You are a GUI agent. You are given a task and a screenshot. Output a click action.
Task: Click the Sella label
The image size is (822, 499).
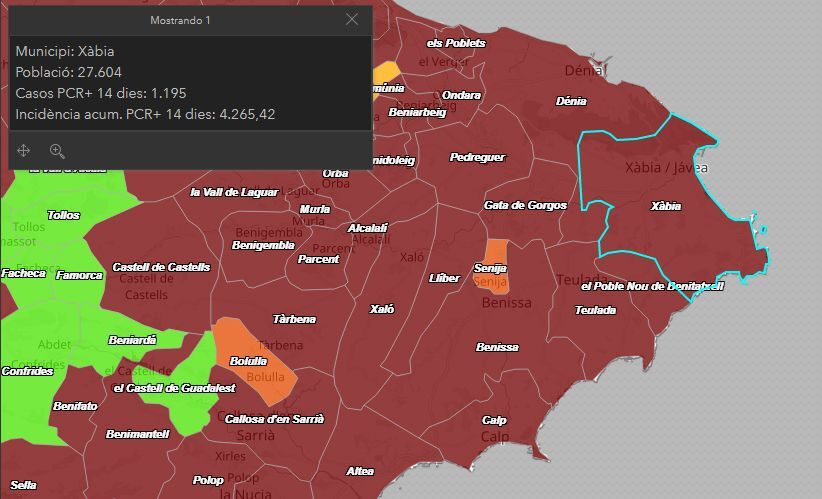coord(23,485)
